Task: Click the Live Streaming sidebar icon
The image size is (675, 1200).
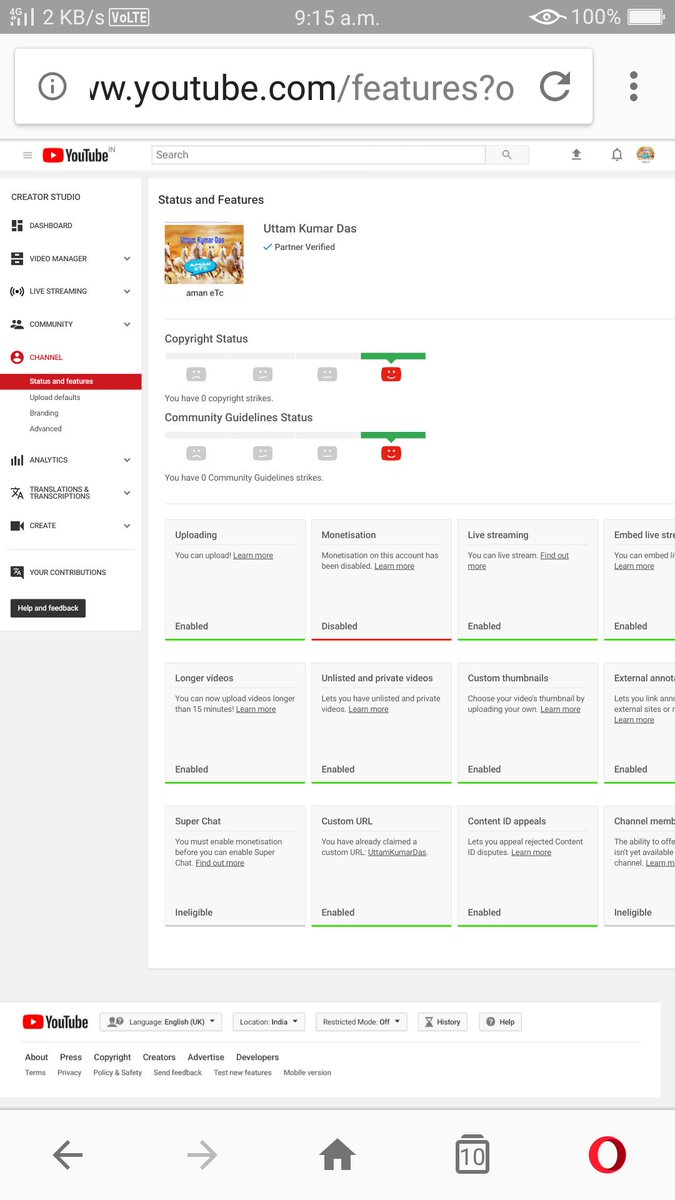Action: click(x=17, y=292)
